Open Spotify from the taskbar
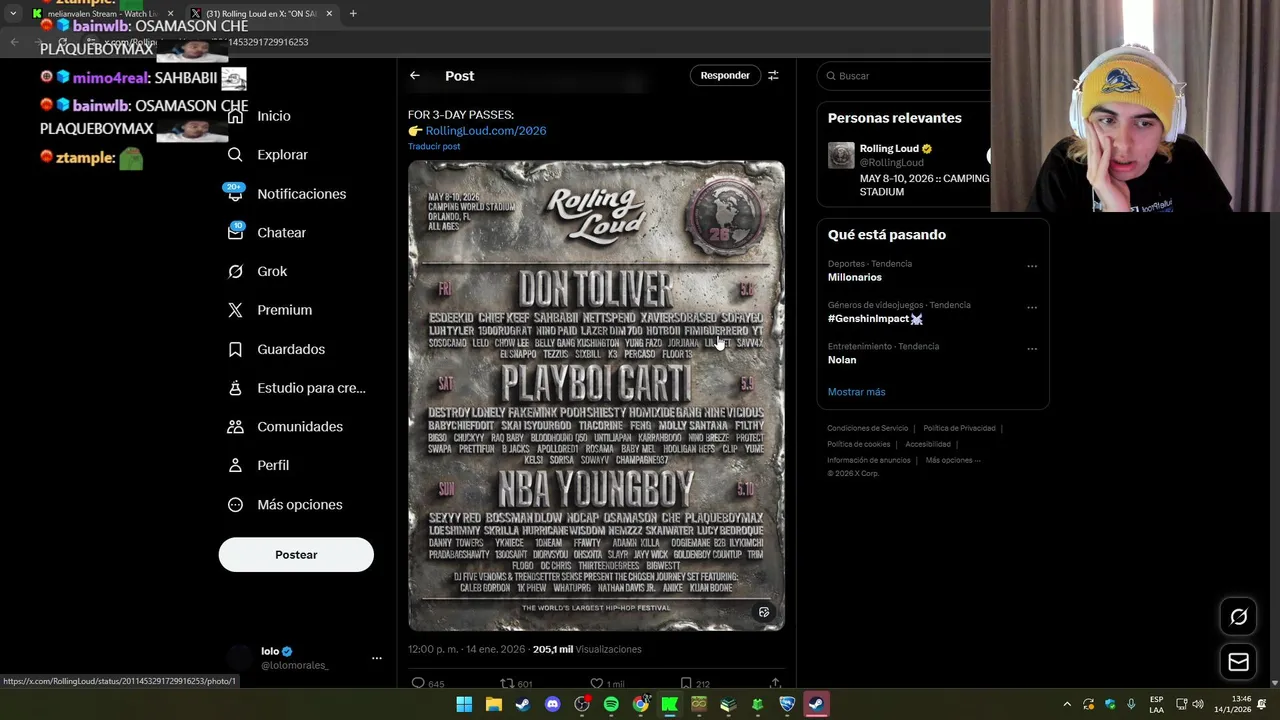The height and width of the screenshot is (720, 1280). coord(611,705)
